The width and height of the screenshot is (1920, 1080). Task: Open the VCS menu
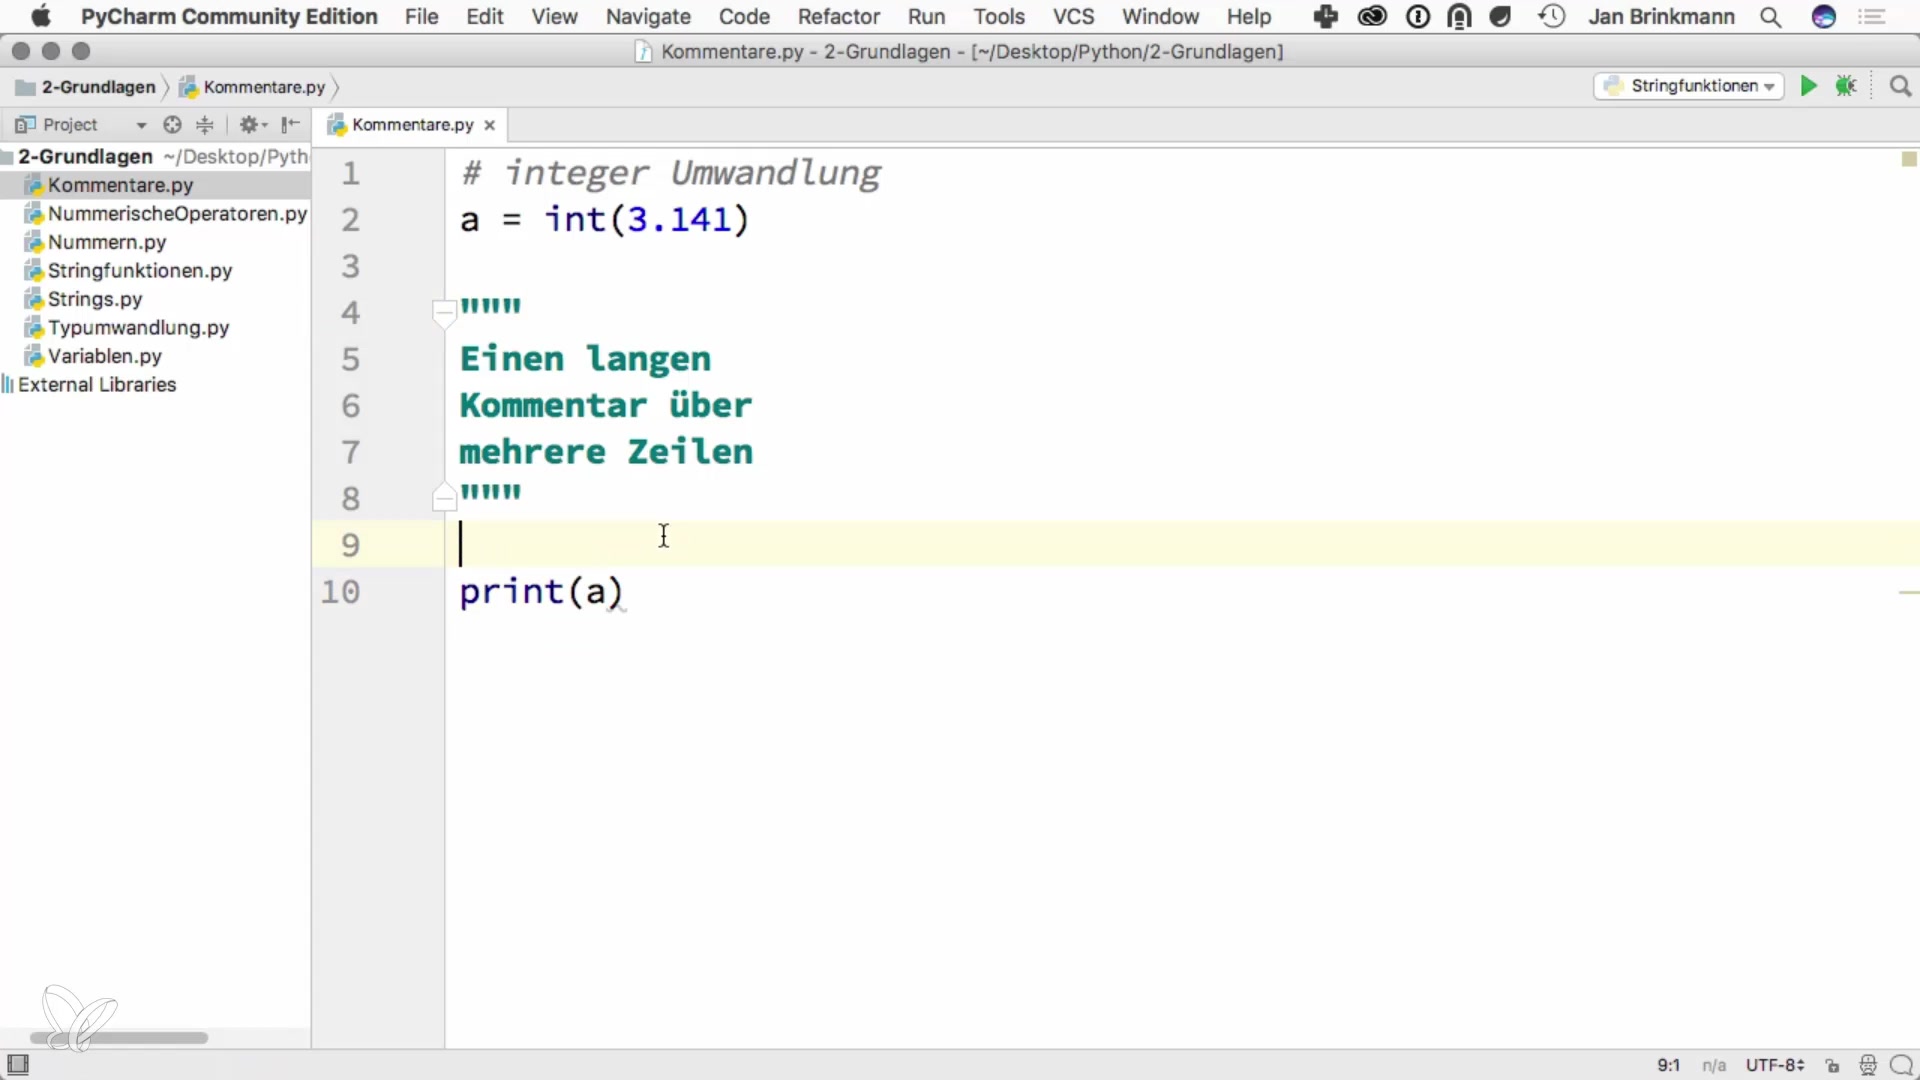pyautogui.click(x=1073, y=17)
